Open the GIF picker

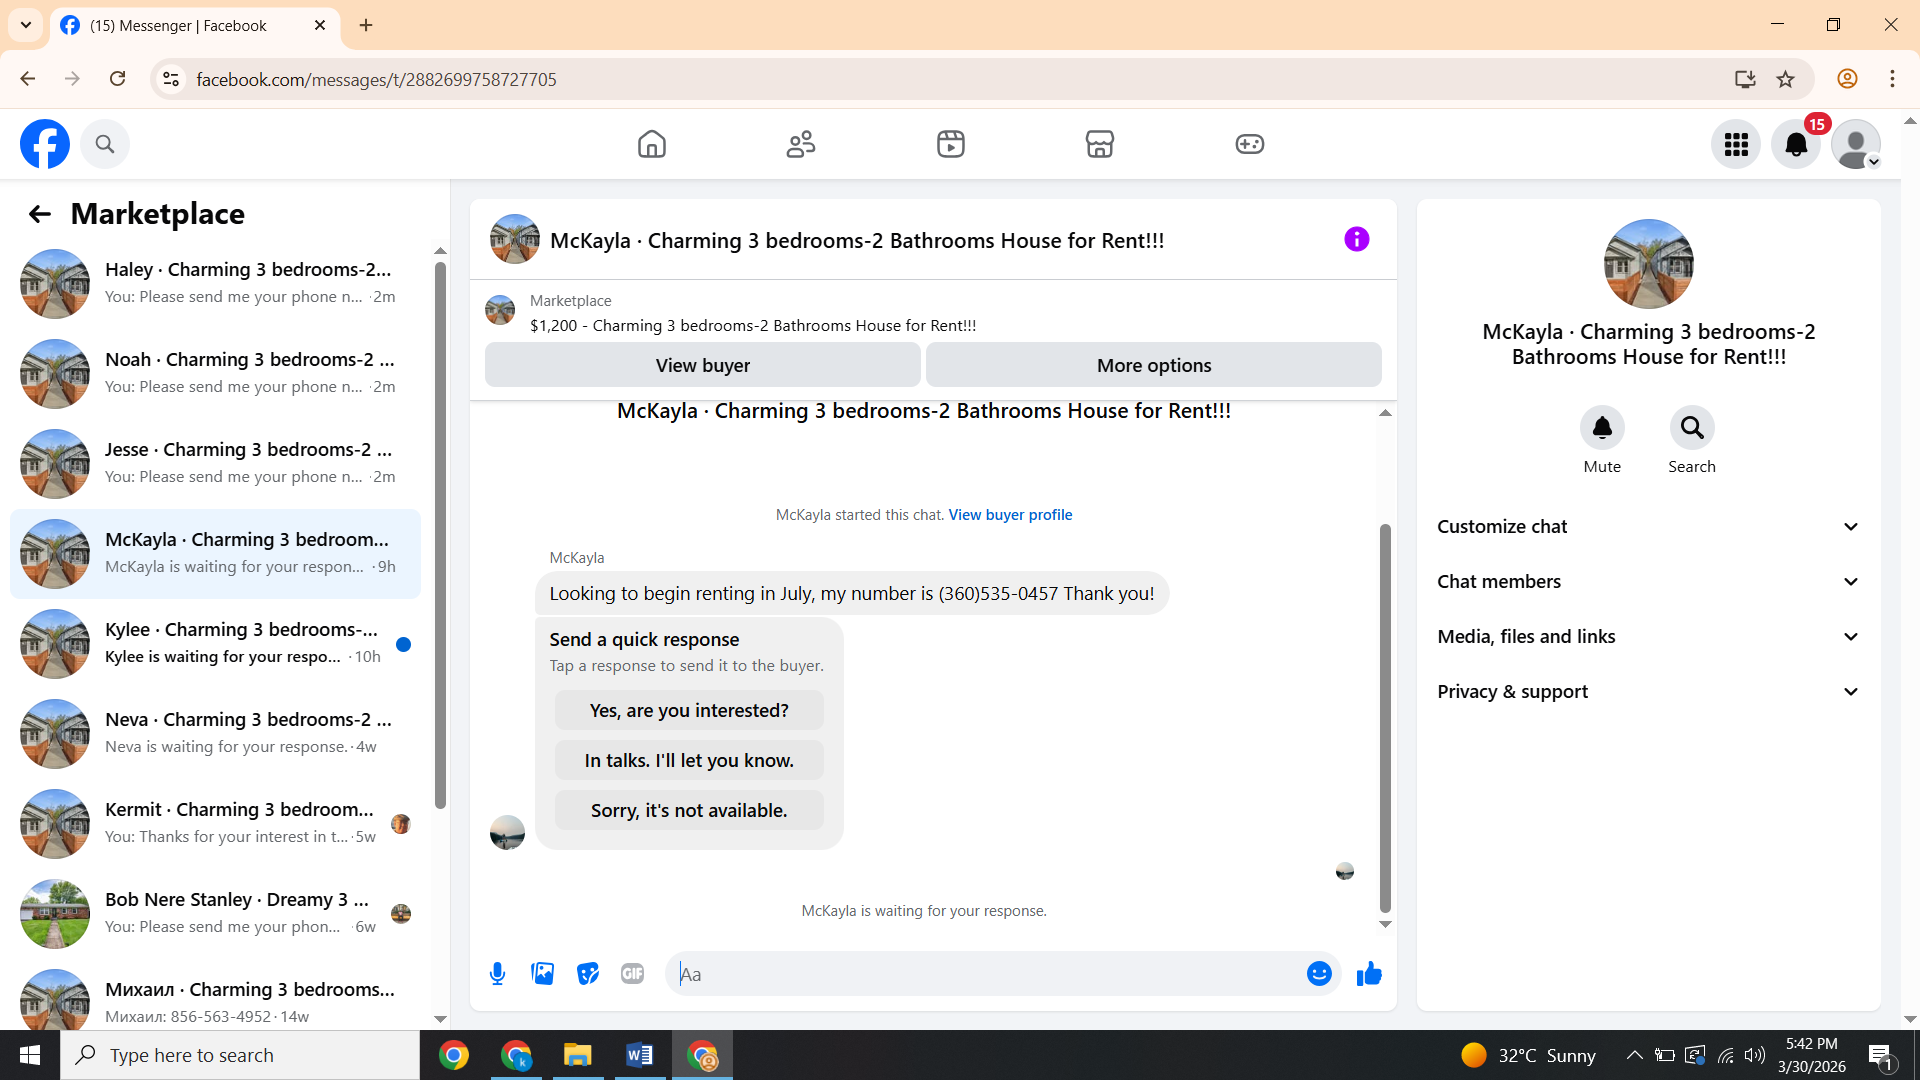(x=632, y=974)
